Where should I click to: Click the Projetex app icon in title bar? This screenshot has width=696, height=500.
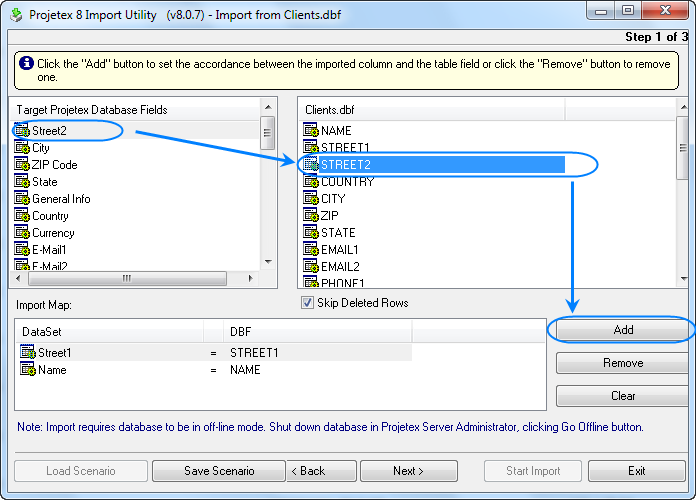[x=16, y=15]
